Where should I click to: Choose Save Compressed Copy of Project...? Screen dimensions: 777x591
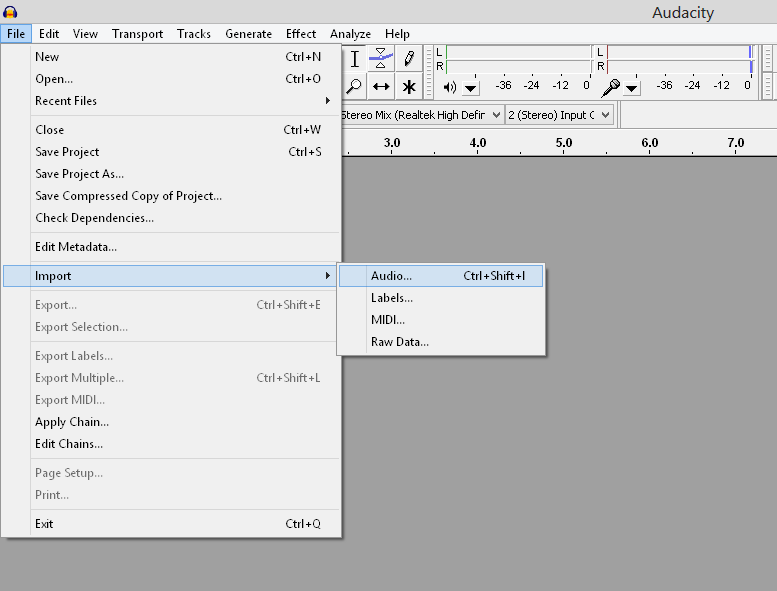point(171,196)
